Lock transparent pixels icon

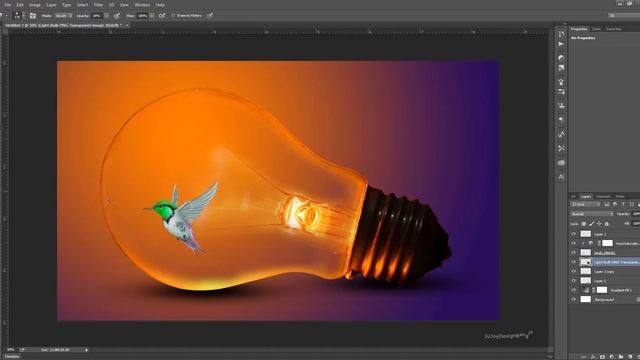584,224
